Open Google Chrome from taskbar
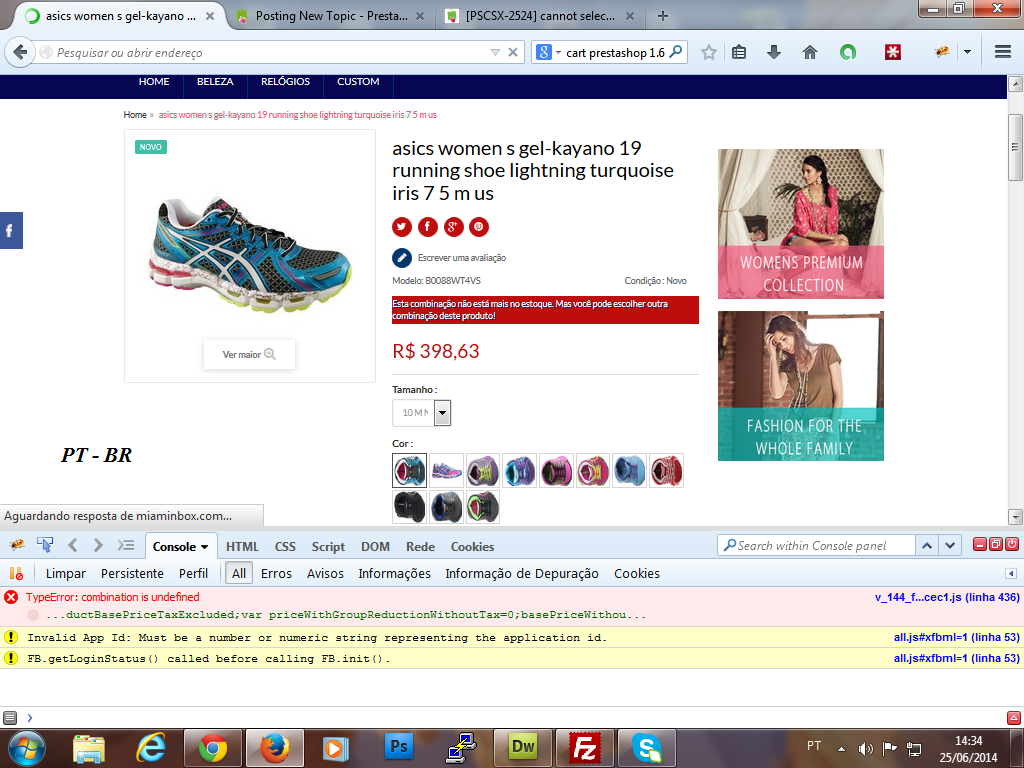1024x768 pixels. [213, 748]
